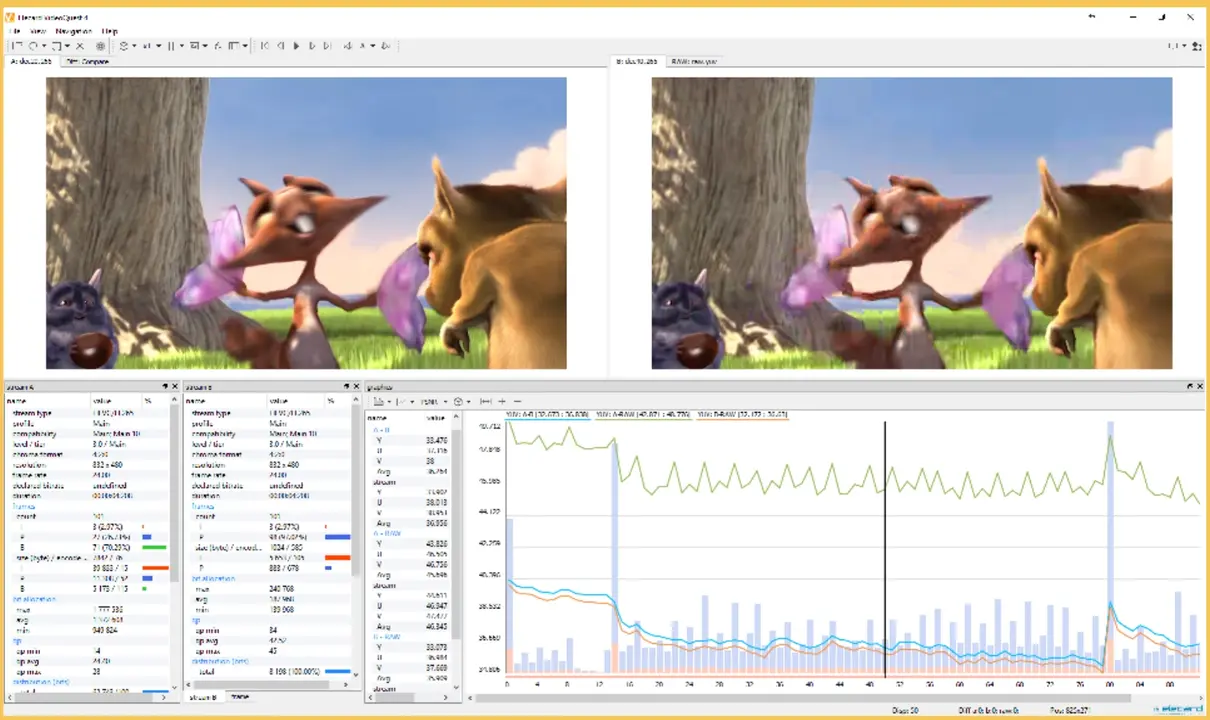
Task: Click the black current-frame marker in graph
Action: coord(885,550)
